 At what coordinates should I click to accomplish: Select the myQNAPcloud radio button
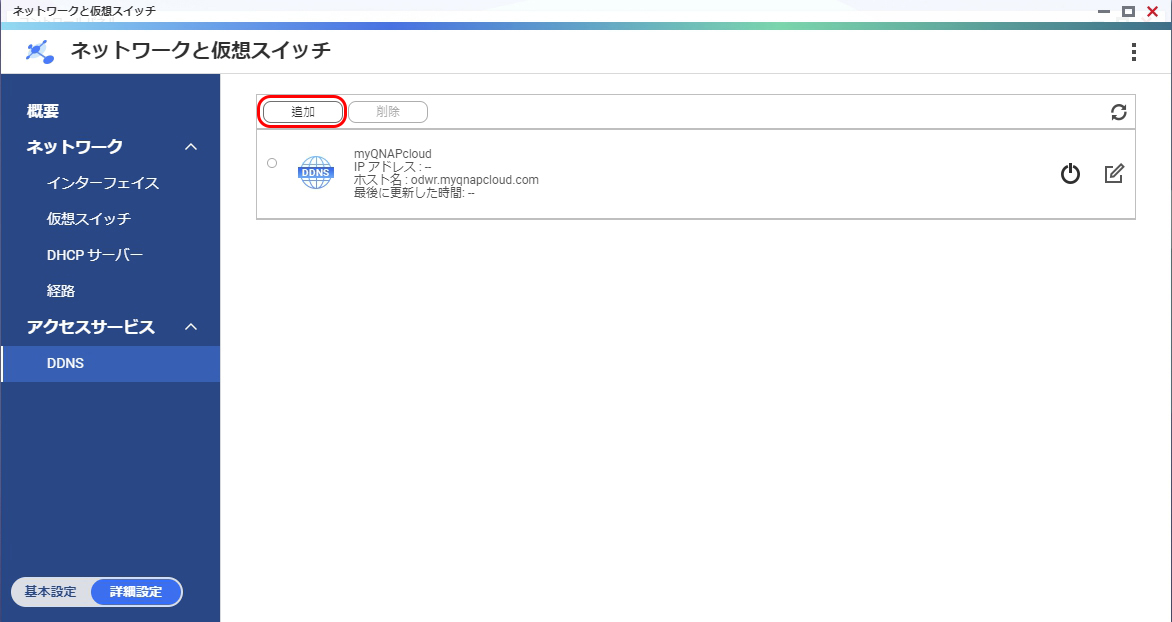[272, 163]
